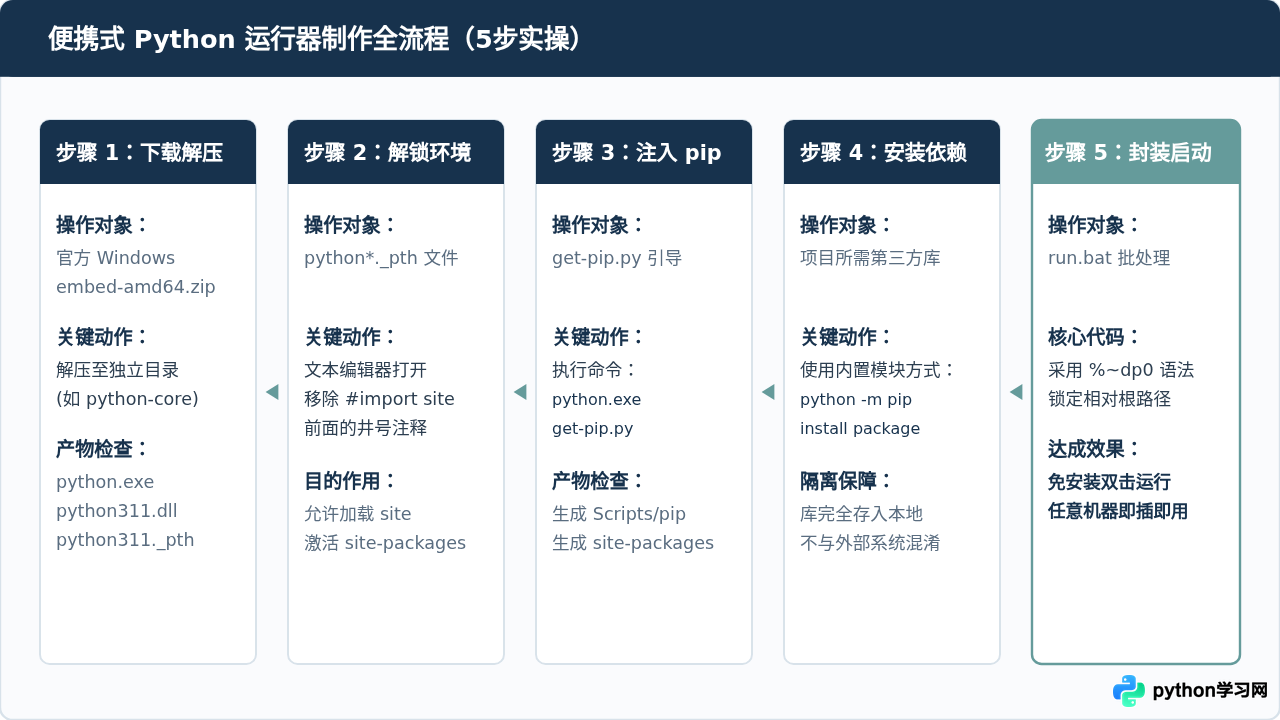Click the text "官方 Windows"
This screenshot has width=1280, height=720.
115,258
